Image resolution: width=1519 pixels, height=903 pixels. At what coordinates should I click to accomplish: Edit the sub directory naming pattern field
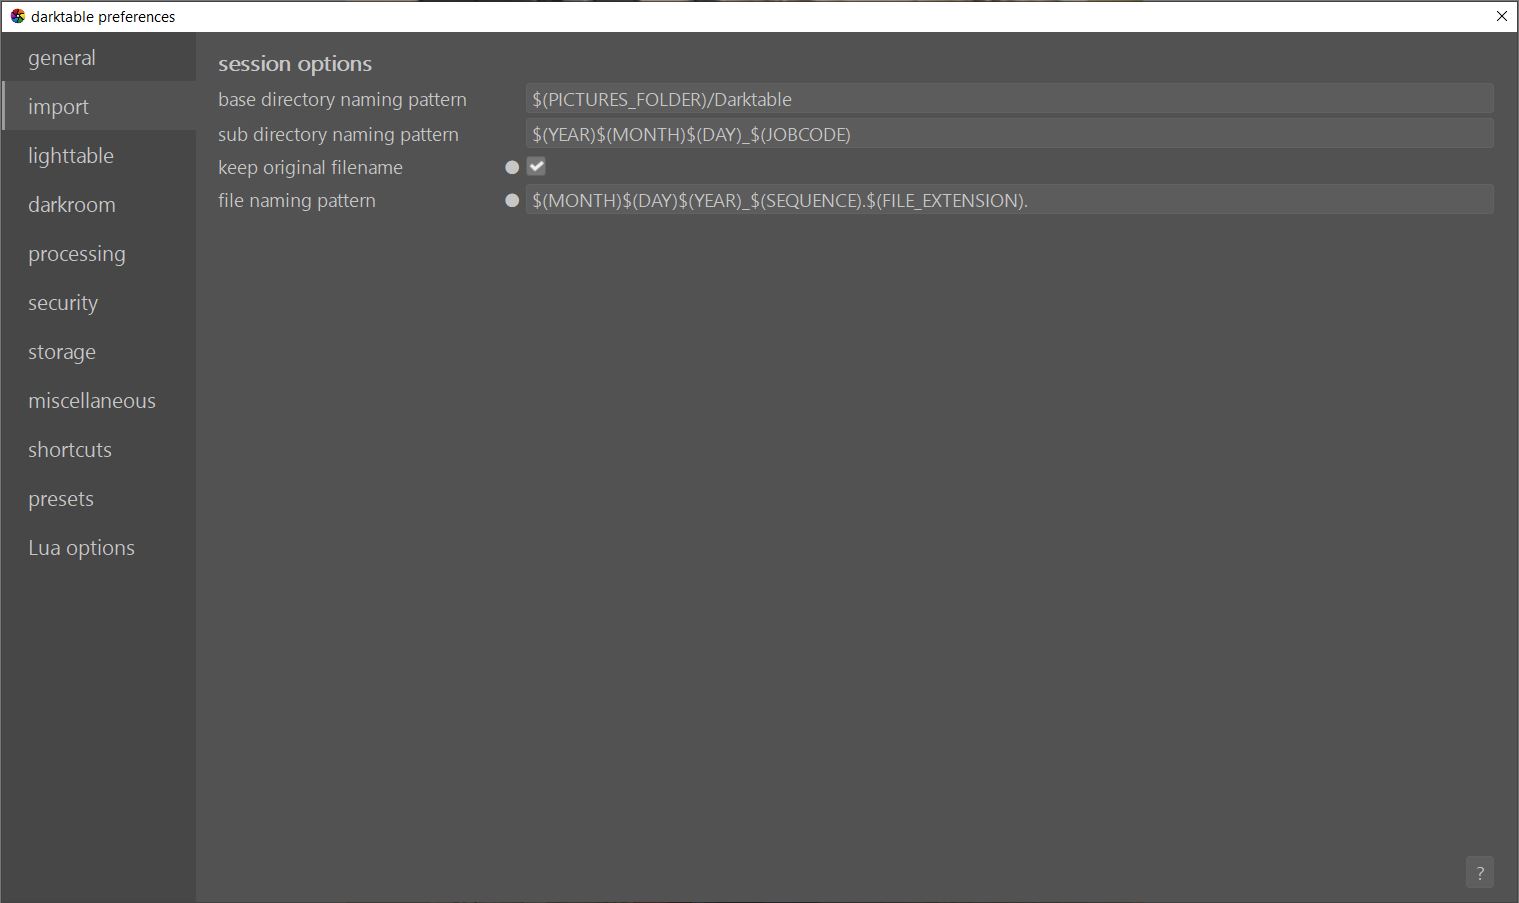[1009, 134]
